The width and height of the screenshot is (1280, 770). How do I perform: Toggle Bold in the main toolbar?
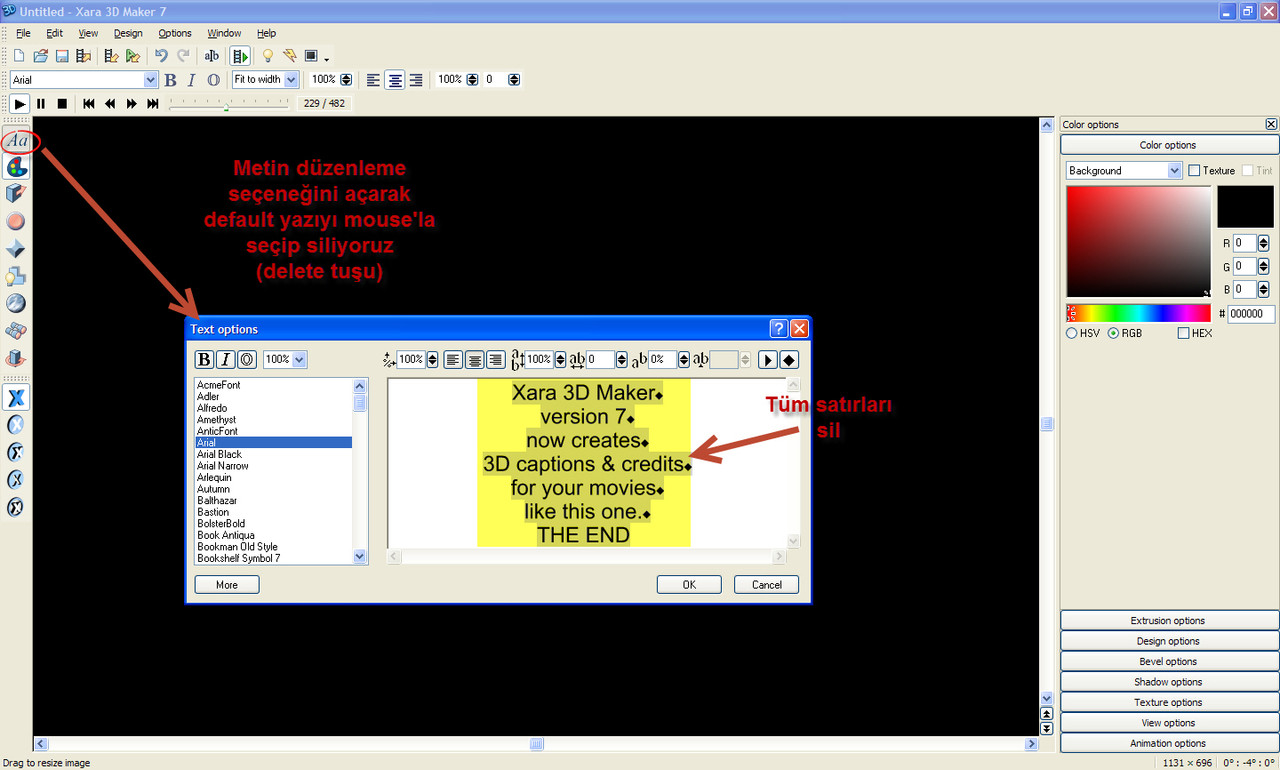point(170,80)
